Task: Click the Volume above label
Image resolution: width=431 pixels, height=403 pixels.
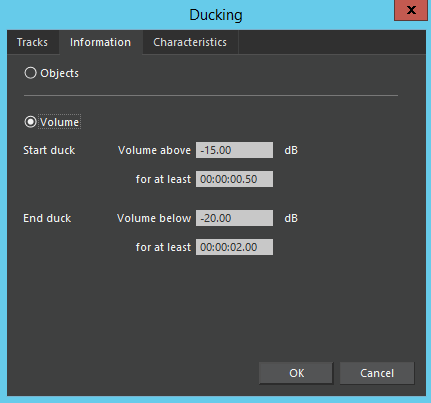Action: (154, 150)
